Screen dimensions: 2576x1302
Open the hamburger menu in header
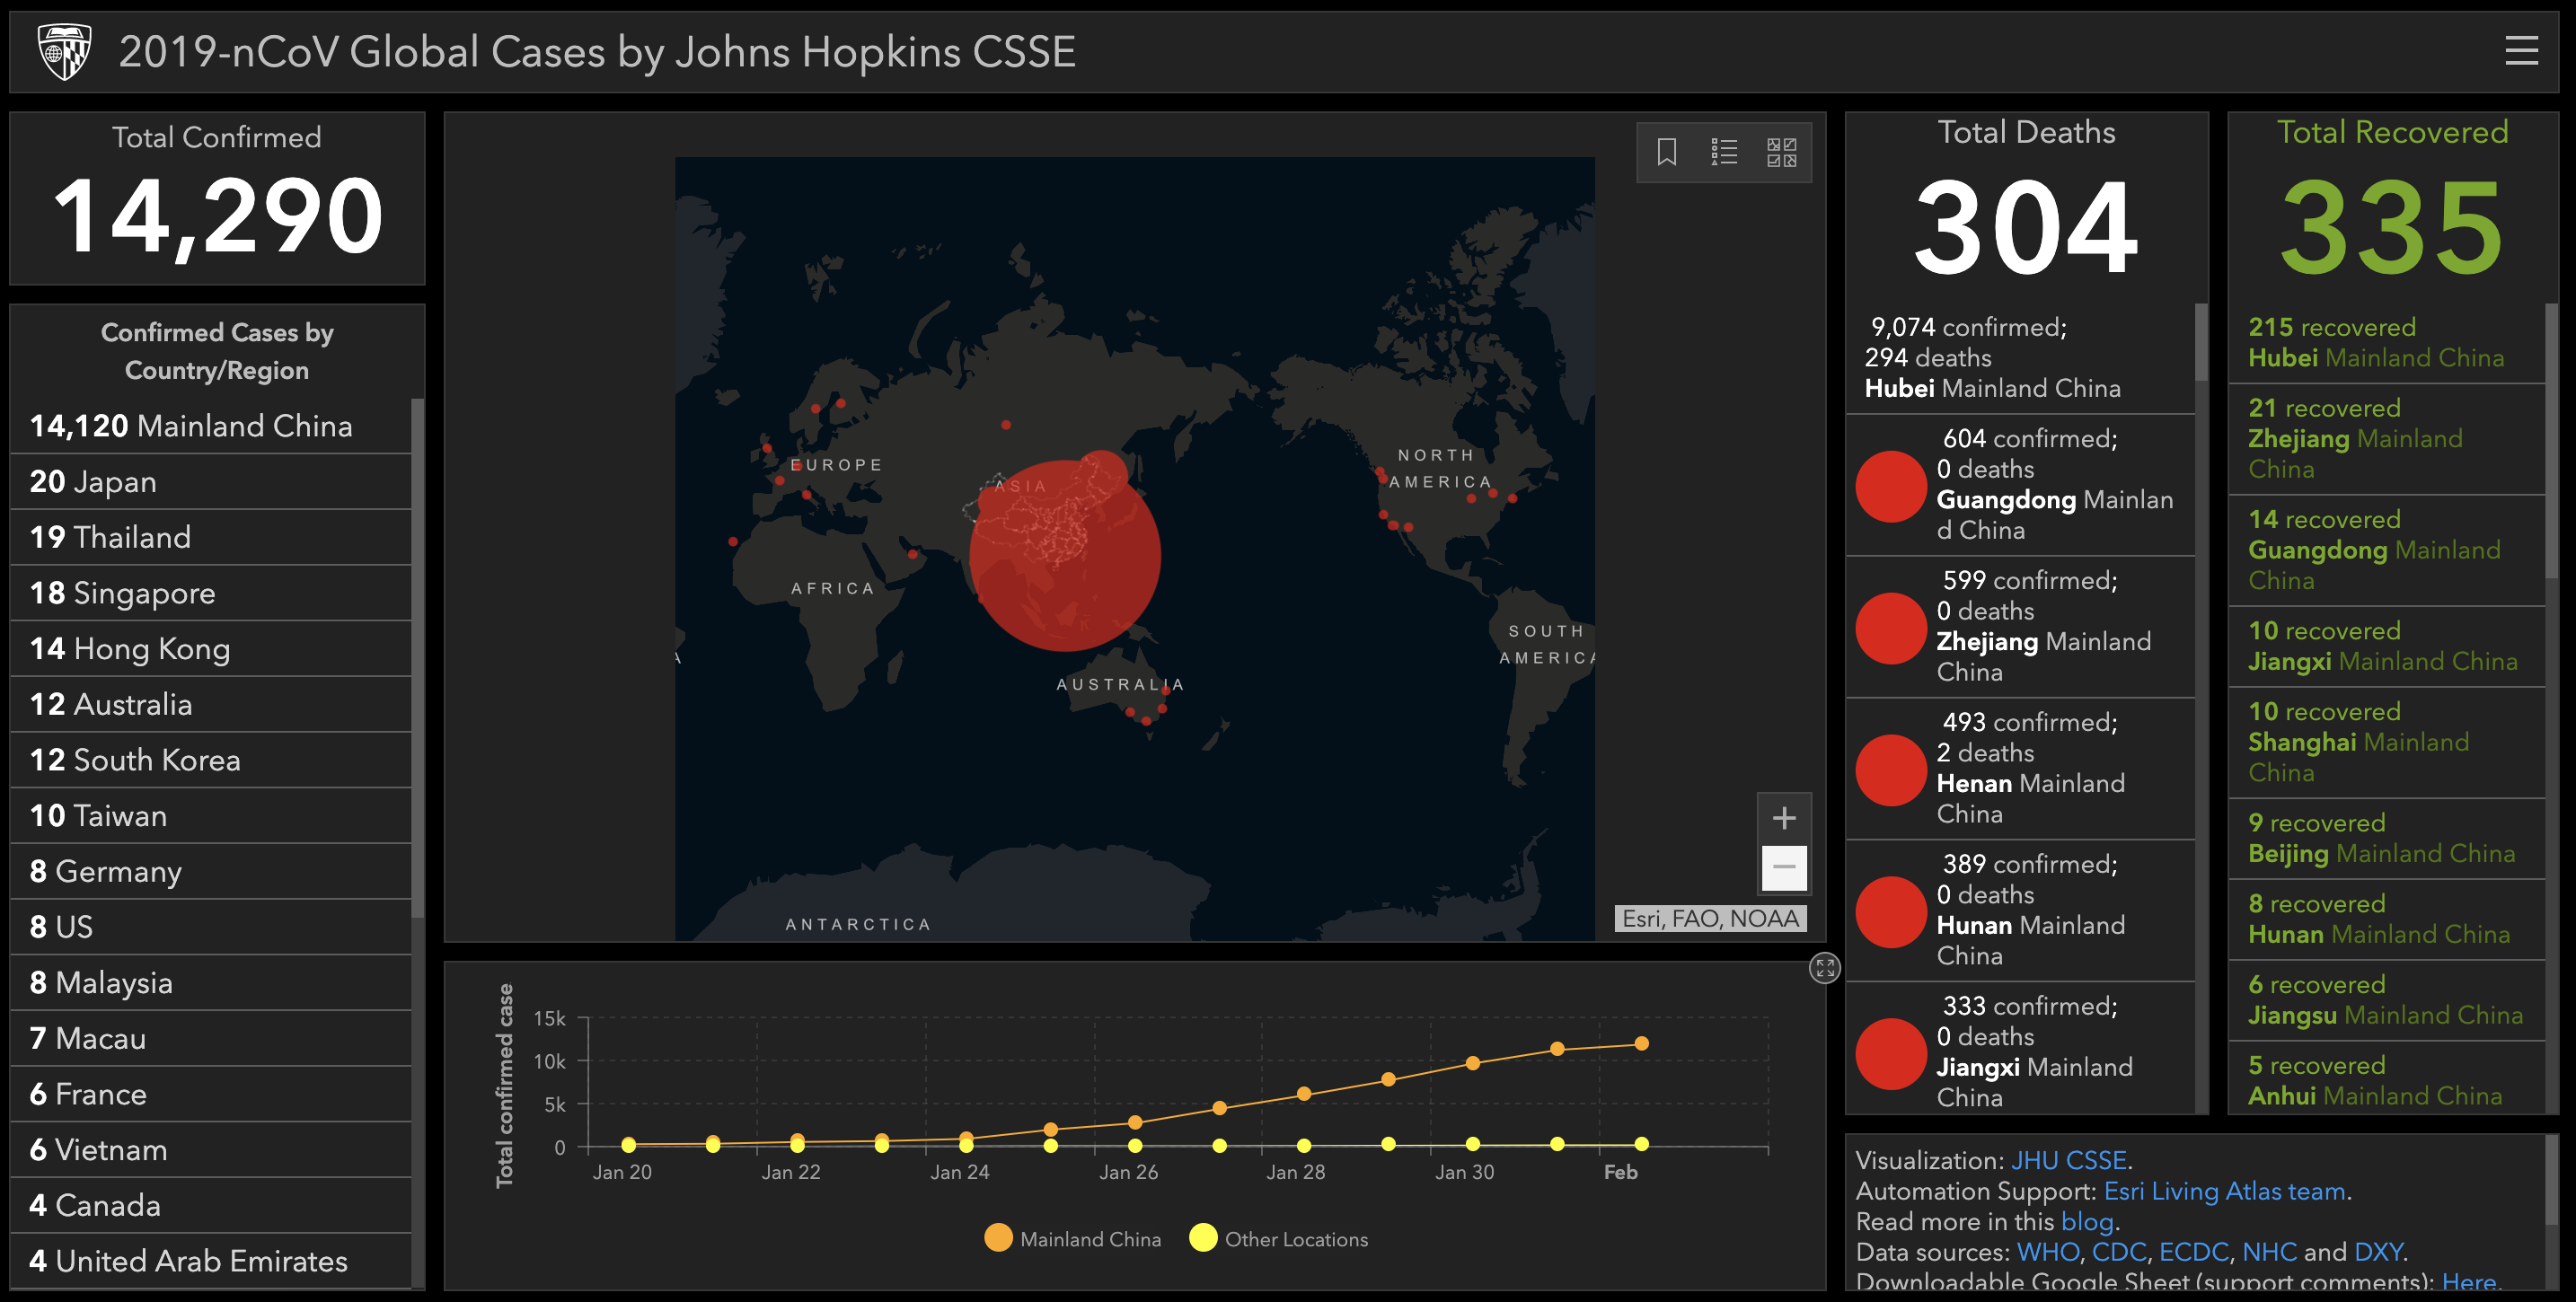(x=2520, y=50)
